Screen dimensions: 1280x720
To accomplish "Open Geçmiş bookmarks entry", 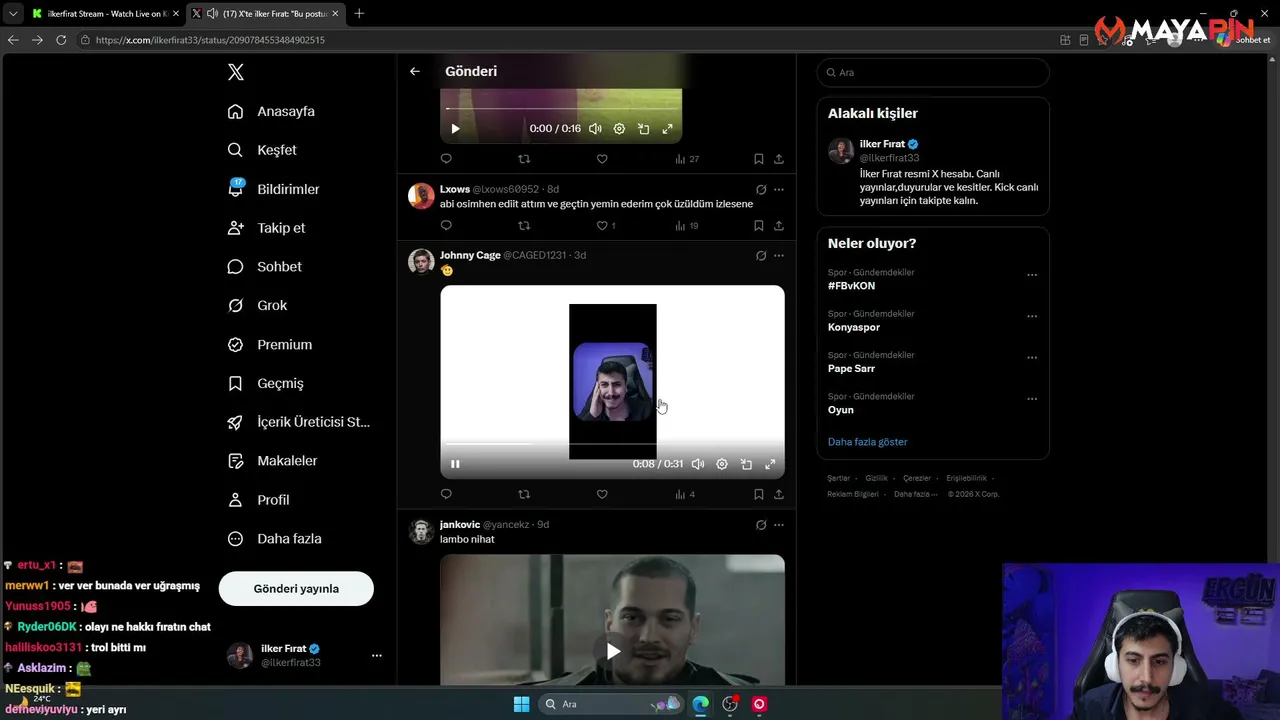I will click(265, 383).
